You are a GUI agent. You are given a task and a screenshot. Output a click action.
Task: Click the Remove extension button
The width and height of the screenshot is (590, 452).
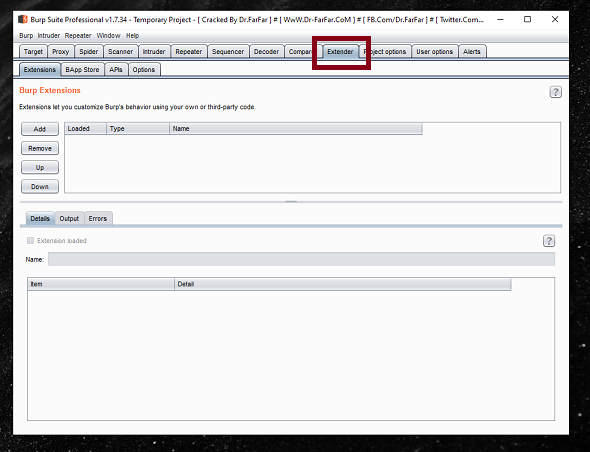pos(40,148)
